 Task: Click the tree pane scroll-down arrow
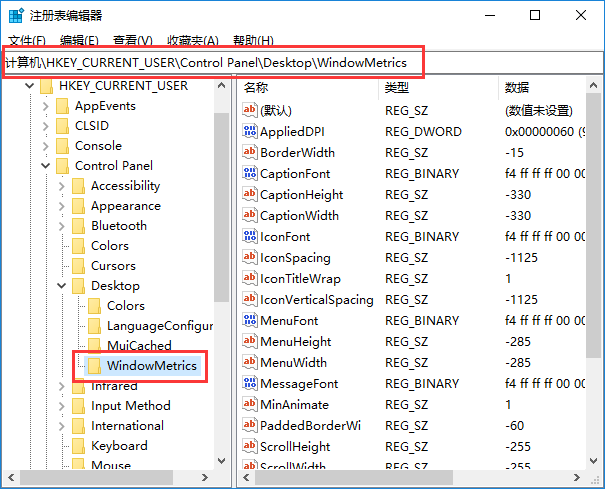pos(221,460)
